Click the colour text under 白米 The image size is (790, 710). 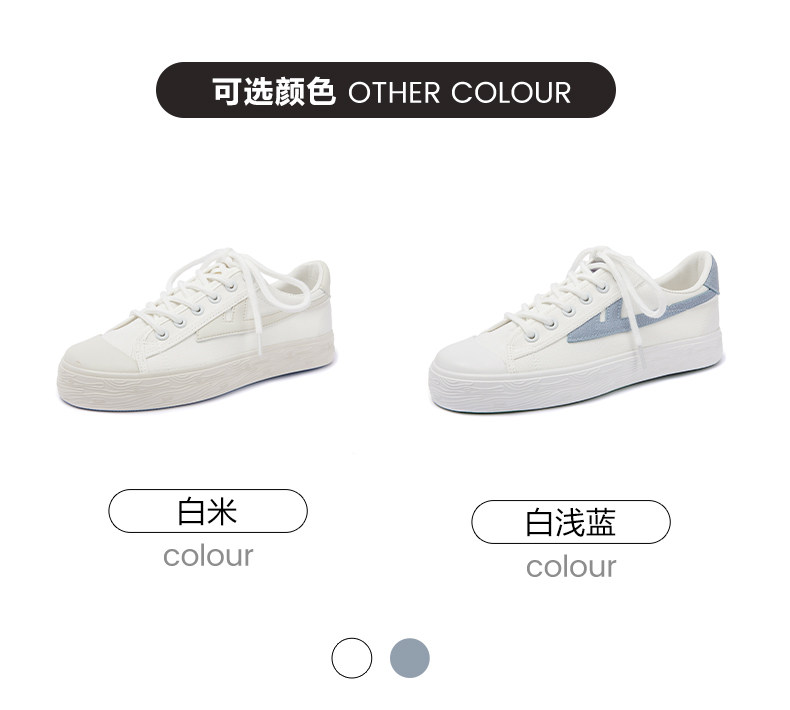pos(208,556)
